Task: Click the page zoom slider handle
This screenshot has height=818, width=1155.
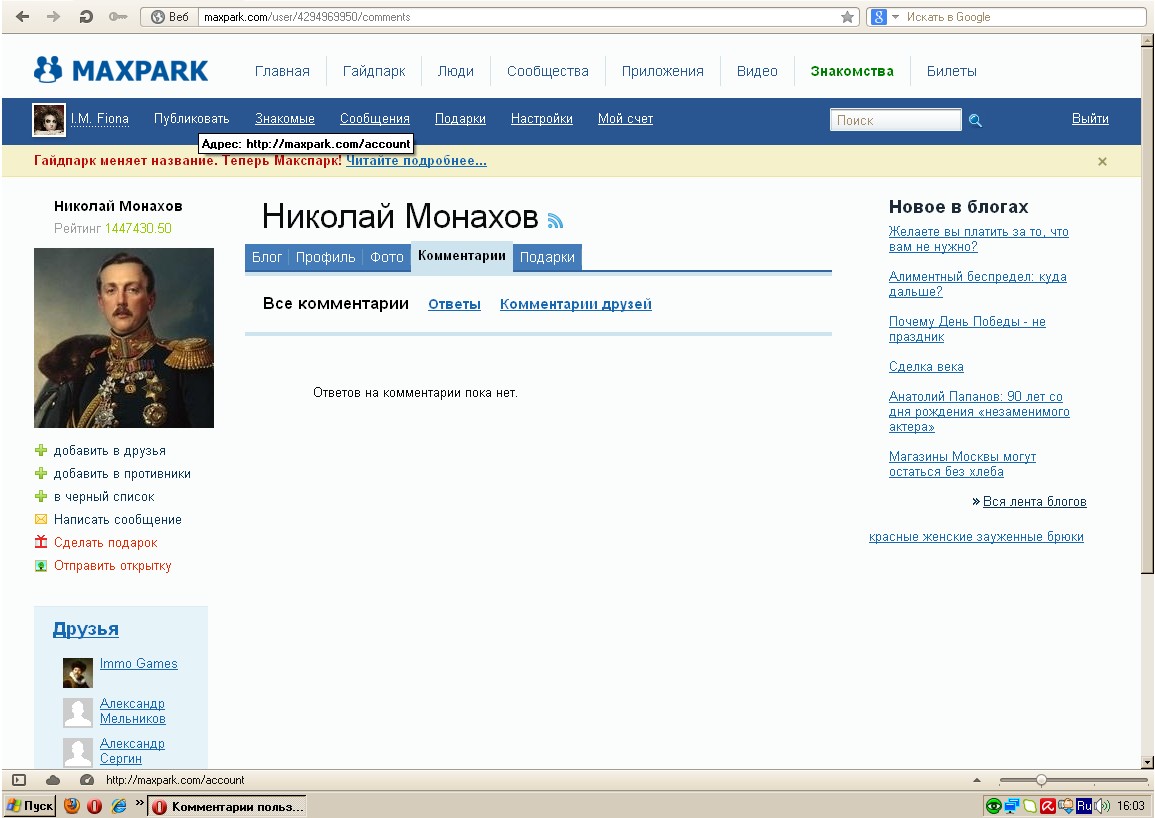Action: click(x=1041, y=780)
